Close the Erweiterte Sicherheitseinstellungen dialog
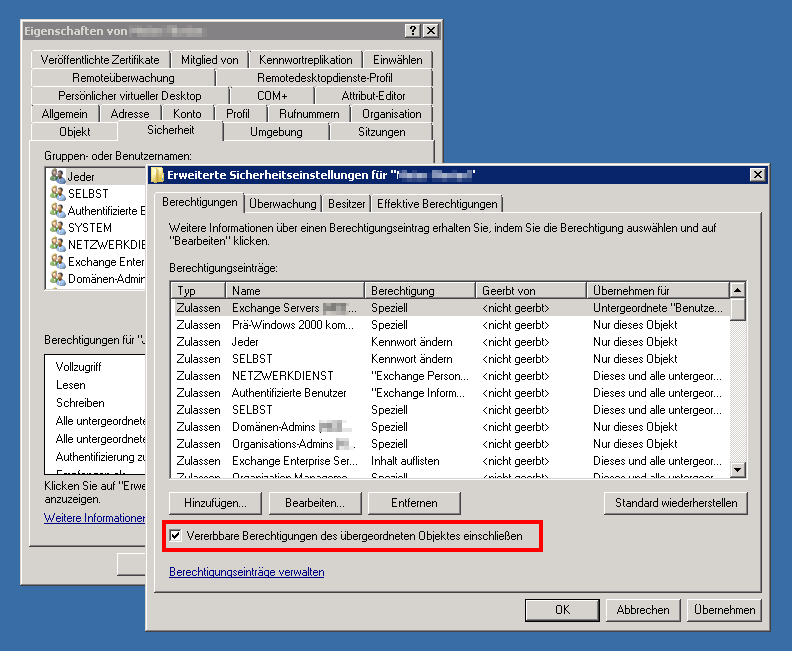 (758, 175)
